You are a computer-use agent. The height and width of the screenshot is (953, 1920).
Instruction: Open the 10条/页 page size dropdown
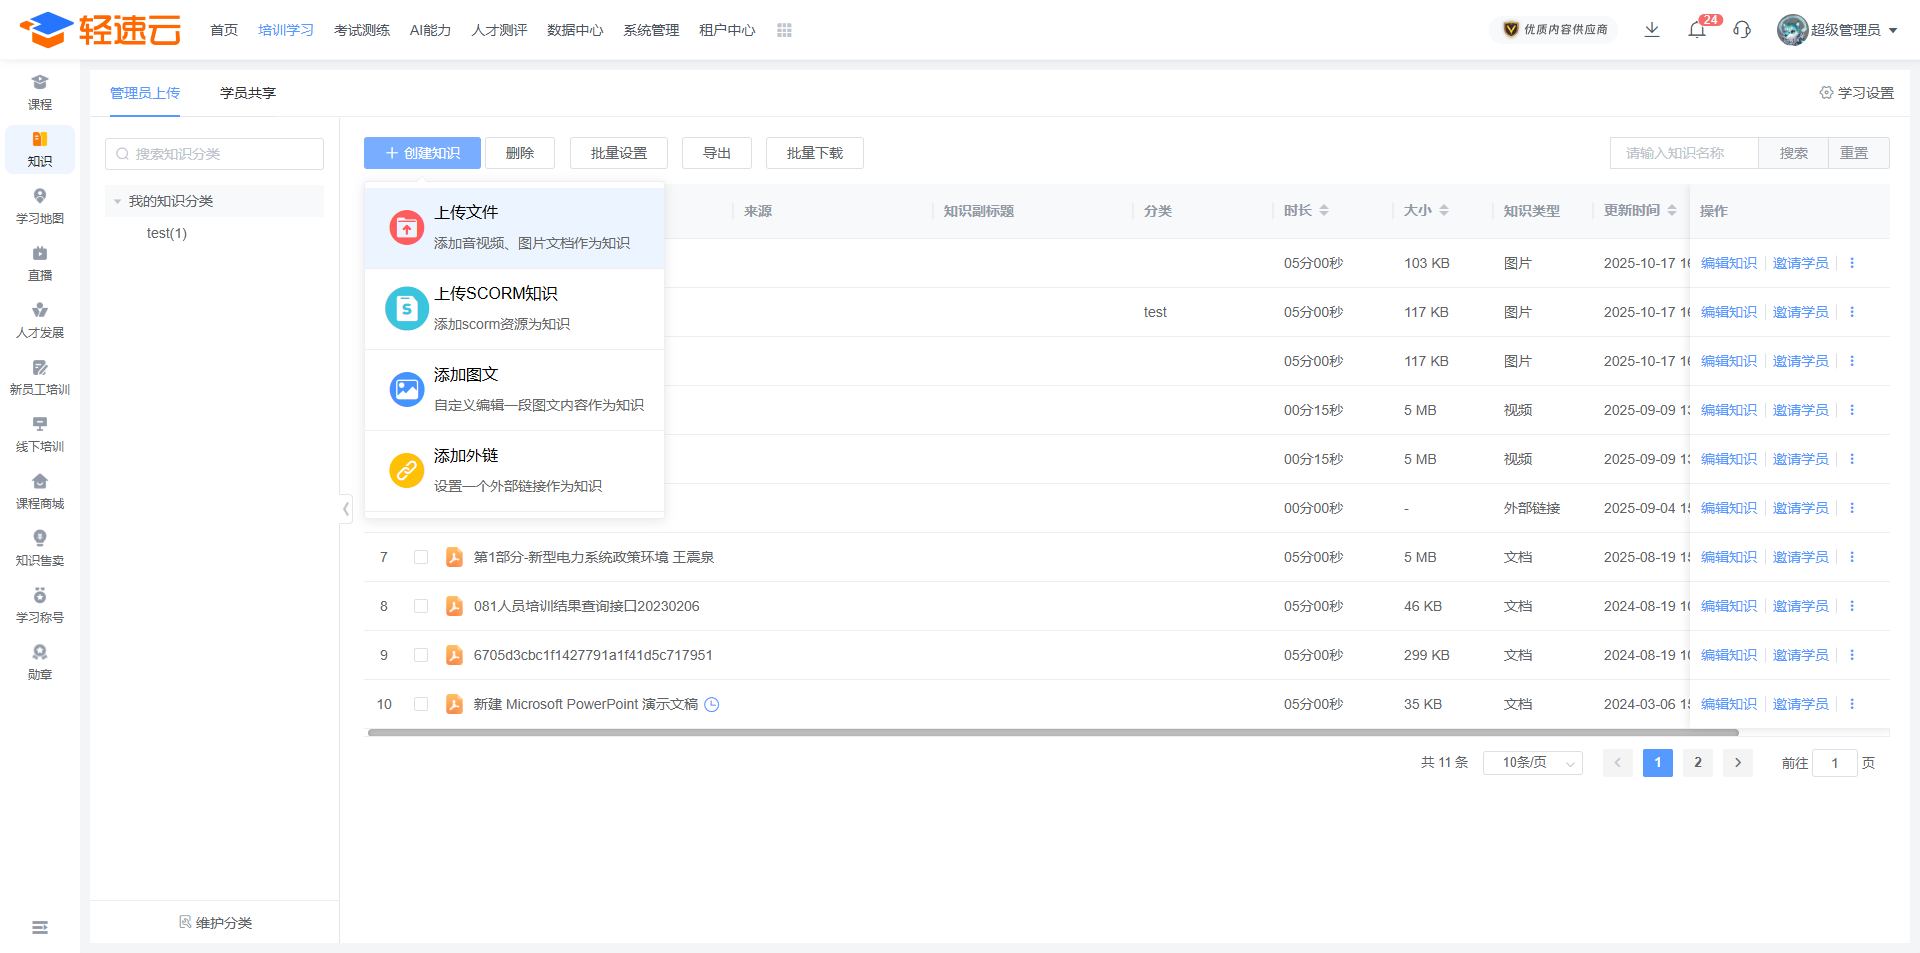(1532, 762)
